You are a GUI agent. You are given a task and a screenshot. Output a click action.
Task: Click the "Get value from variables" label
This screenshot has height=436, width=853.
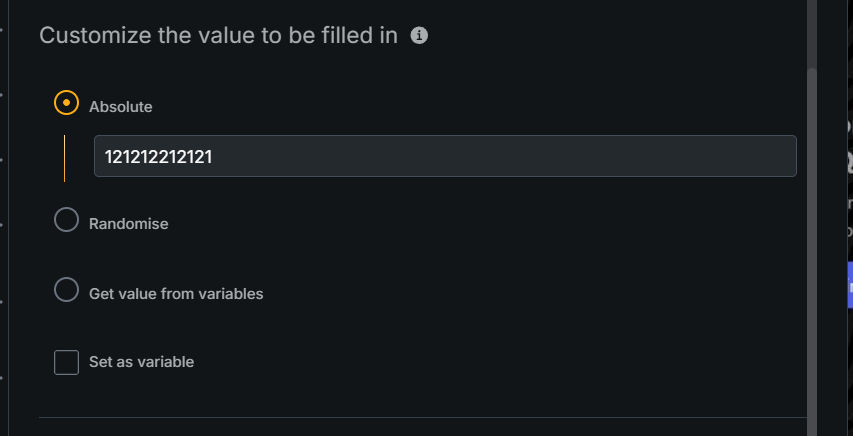[176, 294]
